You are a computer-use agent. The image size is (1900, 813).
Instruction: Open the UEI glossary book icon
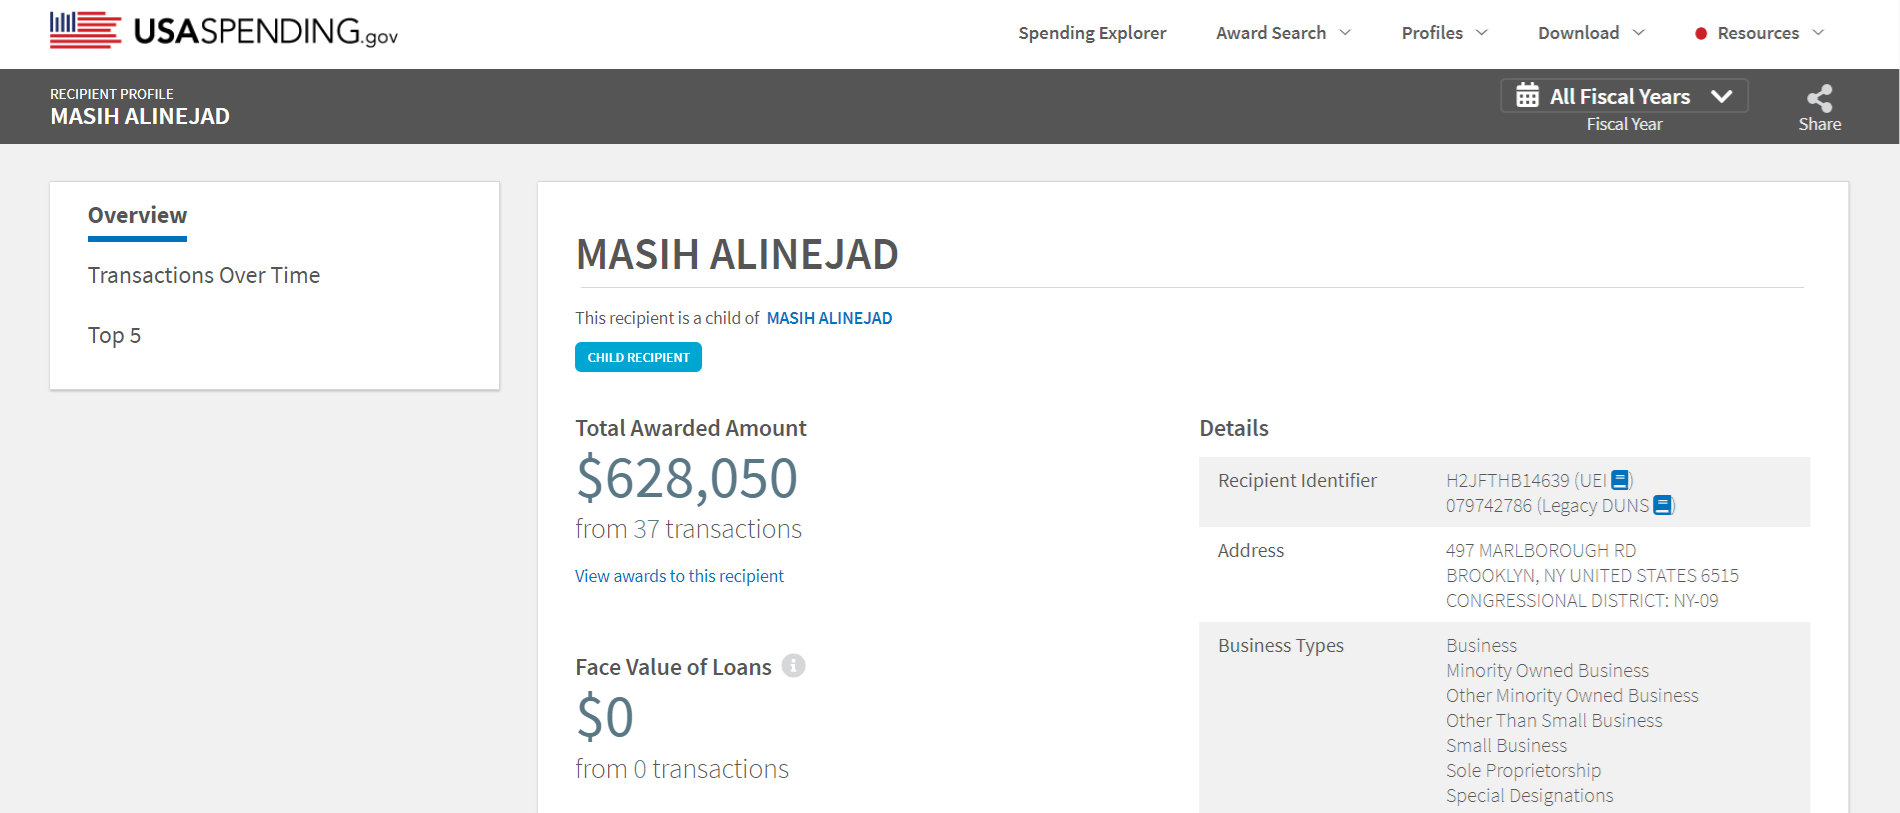tap(1620, 480)
